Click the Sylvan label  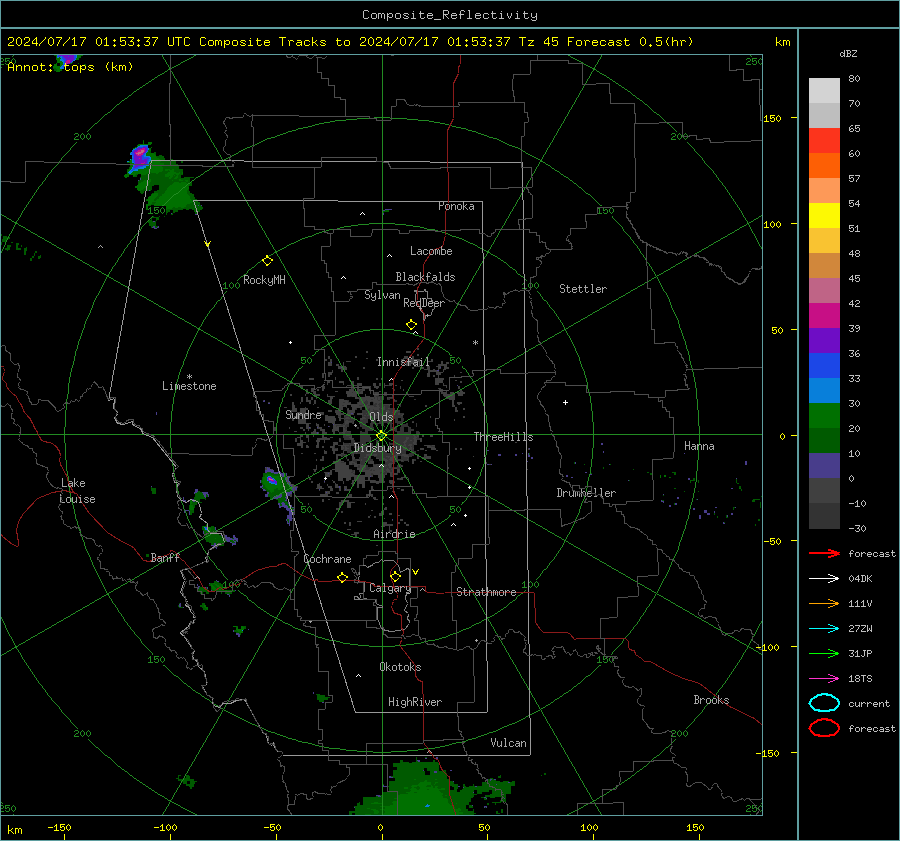382,295
